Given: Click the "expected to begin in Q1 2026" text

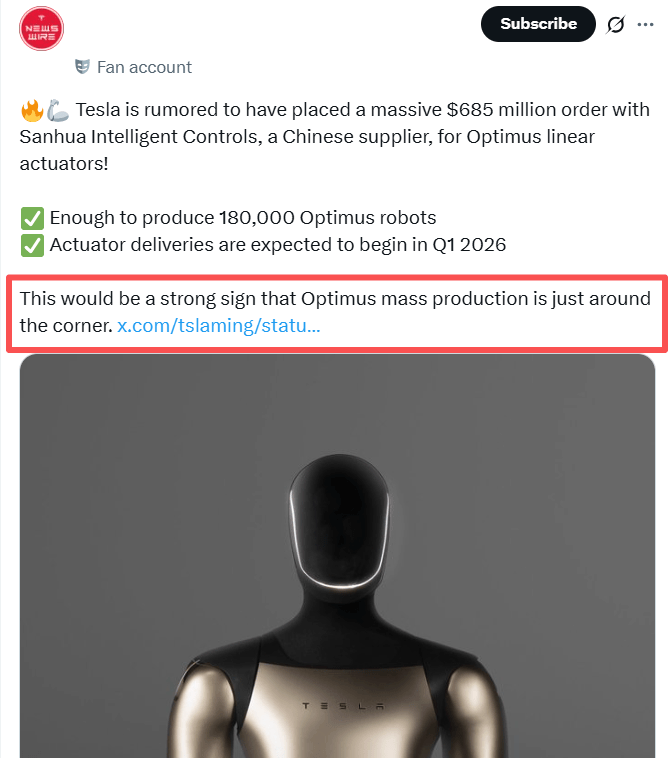Looking at the screenshot, I should click(x=392, y=245).
